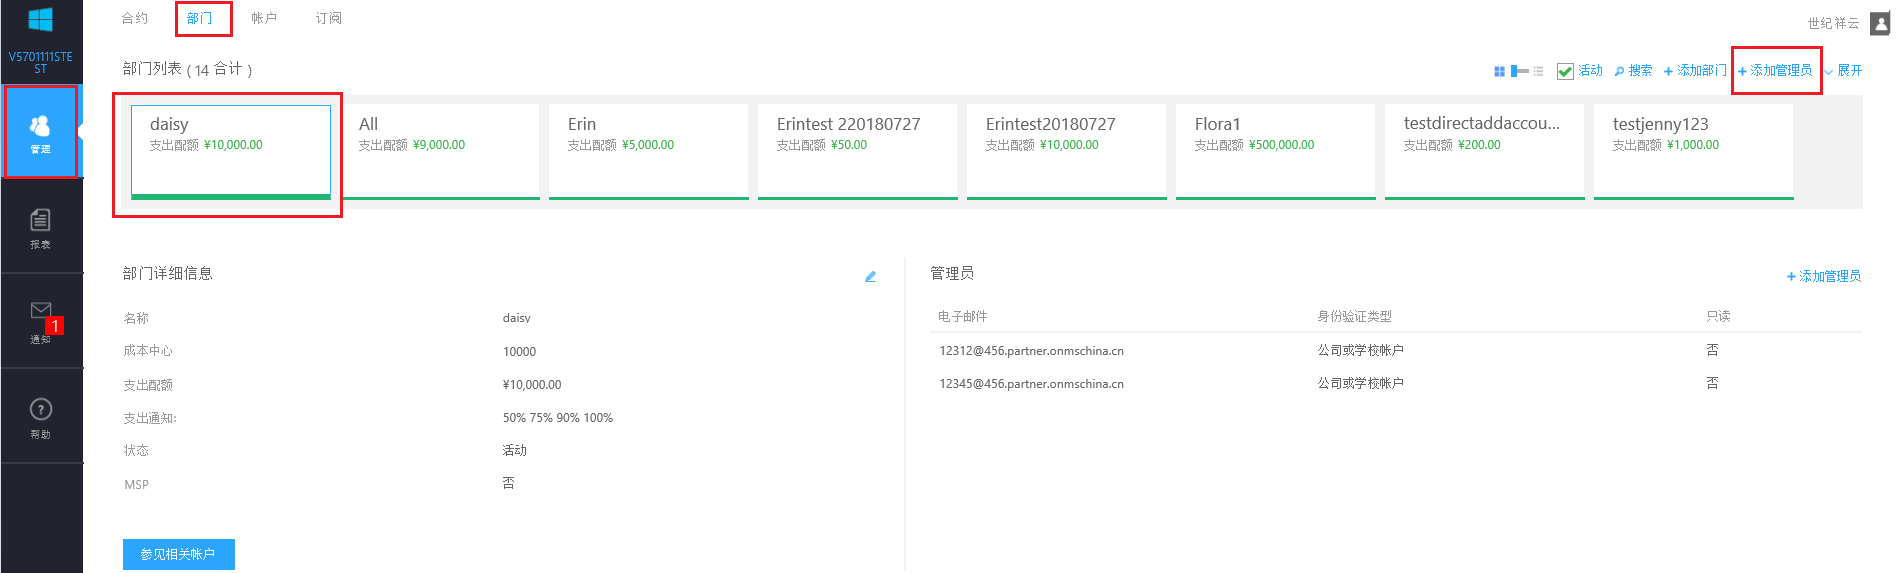Switch to 帐户 tab
Image resolution: width=1899 pixels, height=573 pixels.
coord(264,18)
